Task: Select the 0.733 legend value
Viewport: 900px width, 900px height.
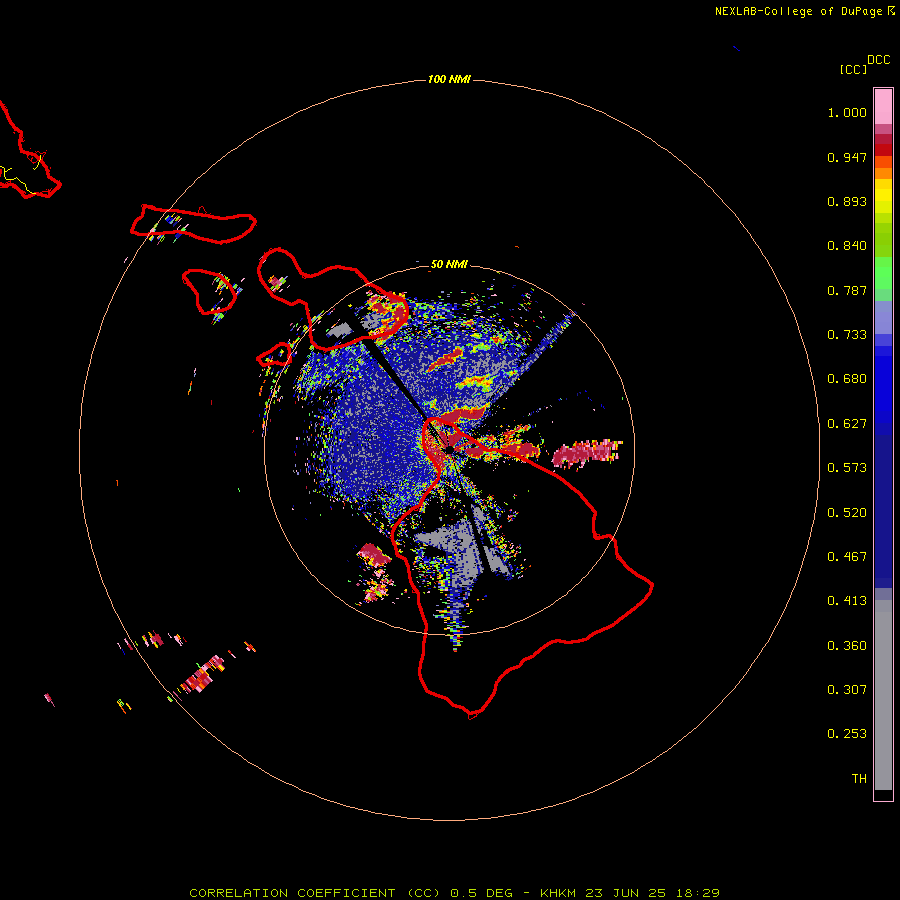Action: (847, 335)
